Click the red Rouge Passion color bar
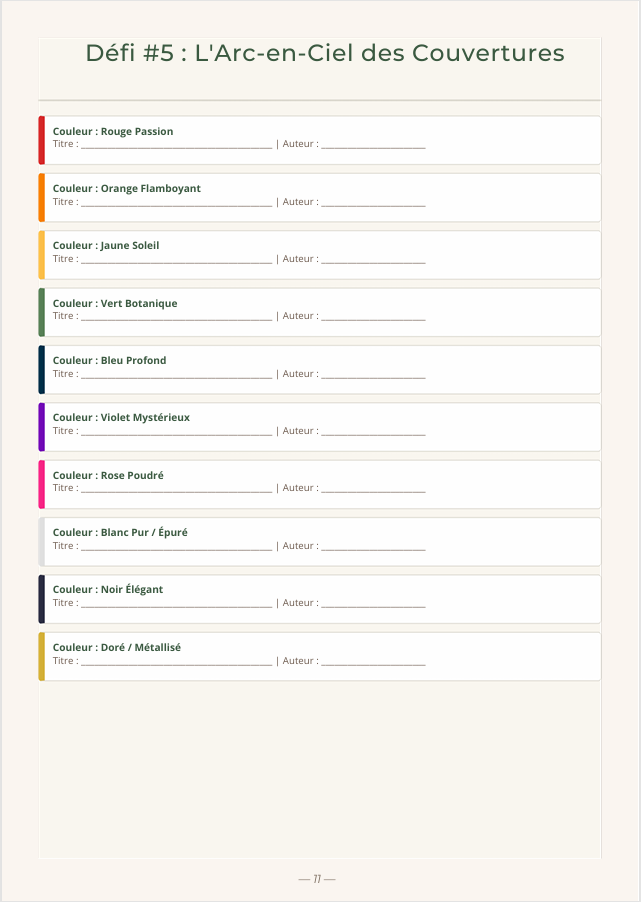Screen dimensions: 641x902 41,140
